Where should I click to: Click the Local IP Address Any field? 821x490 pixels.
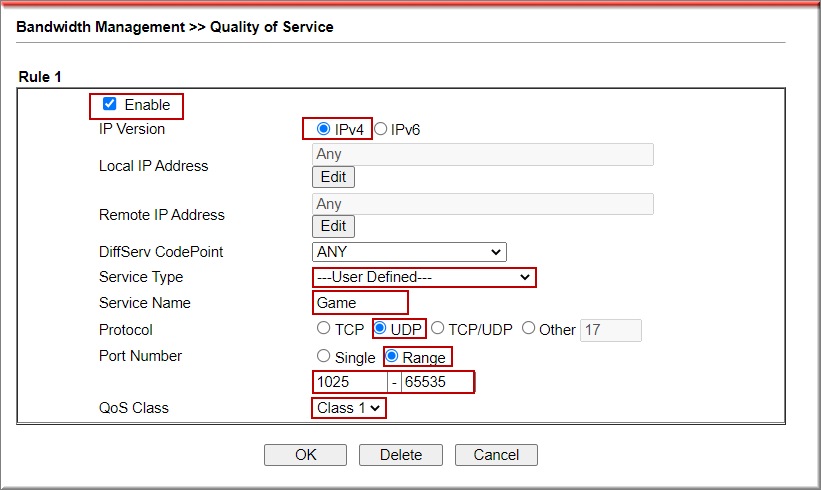coord(483,154)
